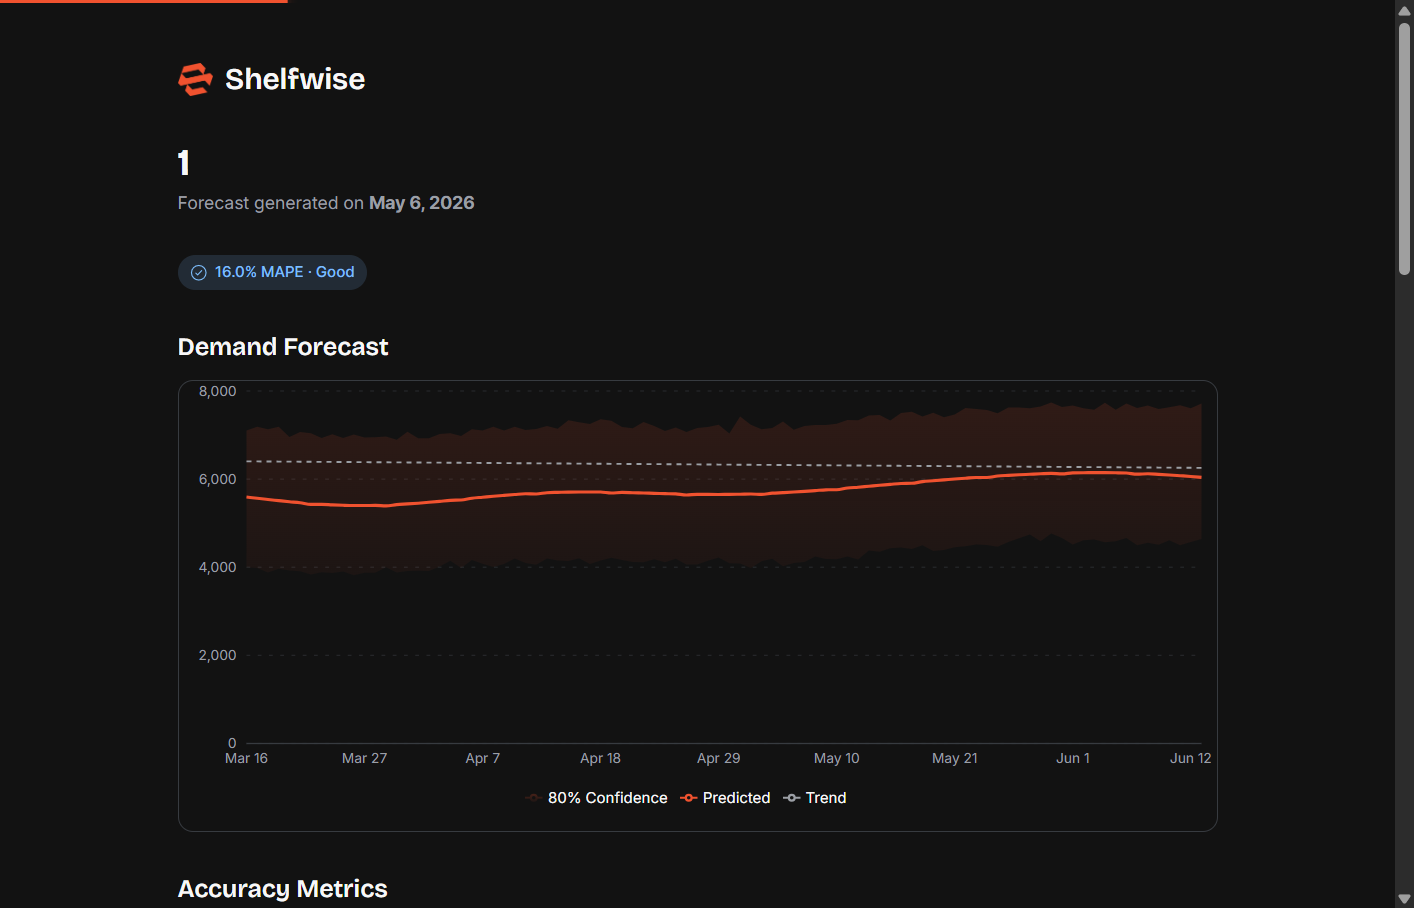Viewport: 1414px width, 908px height.
Task: Click the 80% Confidence legend marker icon
Action: click(x=533, y=798)
